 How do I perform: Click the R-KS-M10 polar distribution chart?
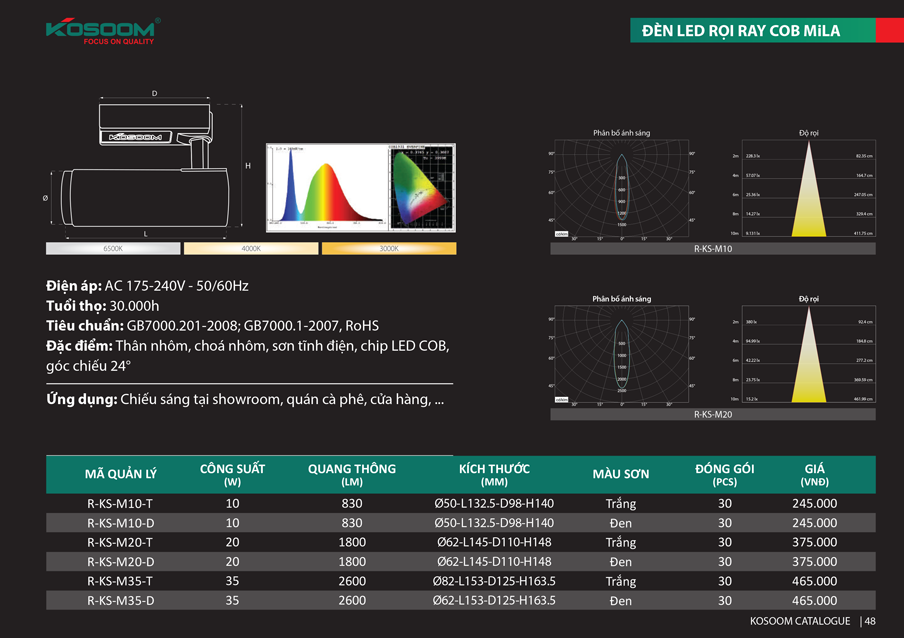point(621,189)
